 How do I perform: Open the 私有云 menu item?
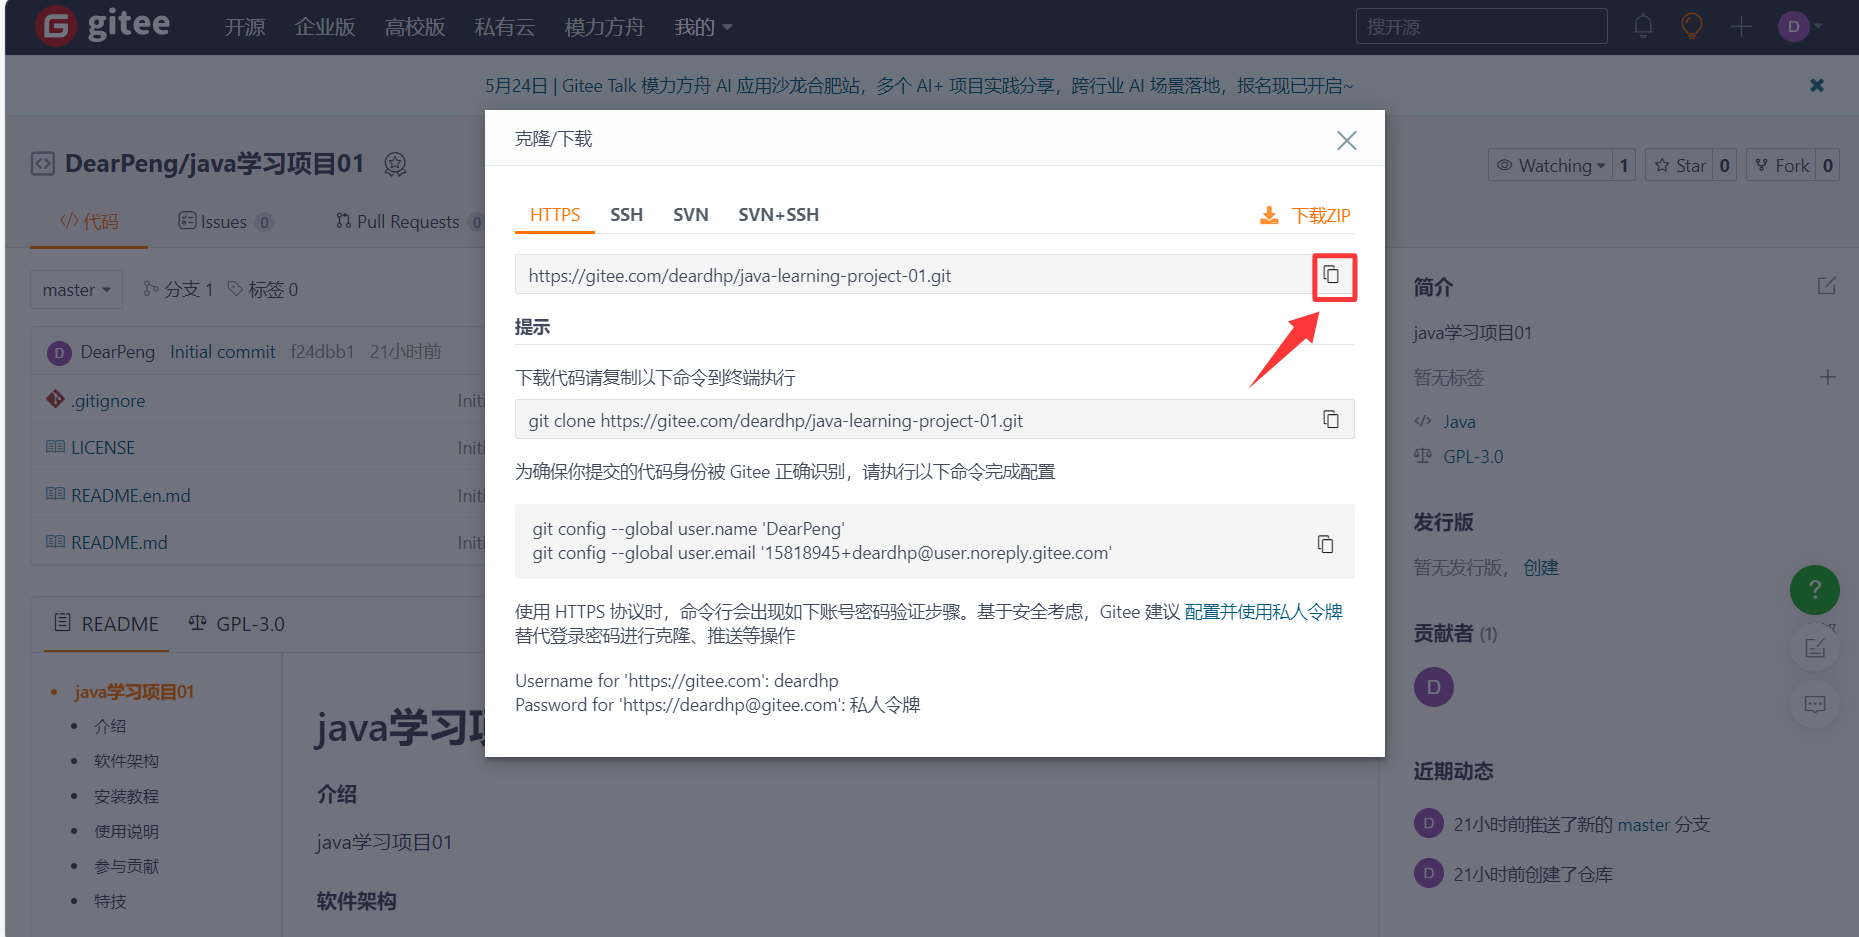click(505, 27)
